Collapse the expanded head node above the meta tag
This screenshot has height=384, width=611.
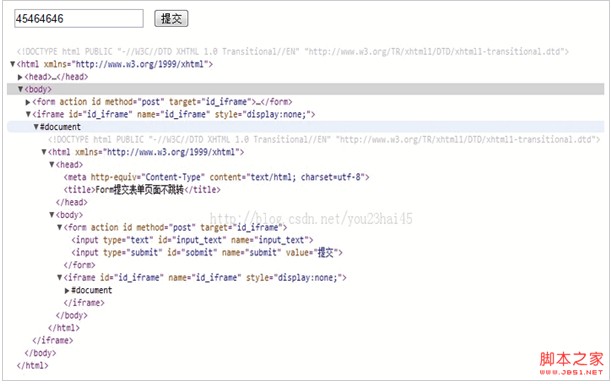click(x=51, y=165)
